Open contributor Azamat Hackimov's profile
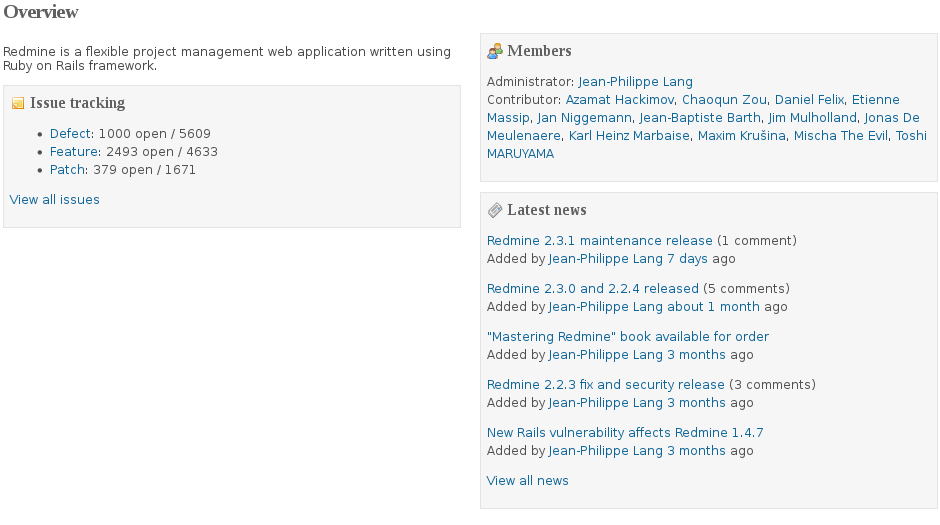Screen dimensions: 940x525 coord(620,100)
